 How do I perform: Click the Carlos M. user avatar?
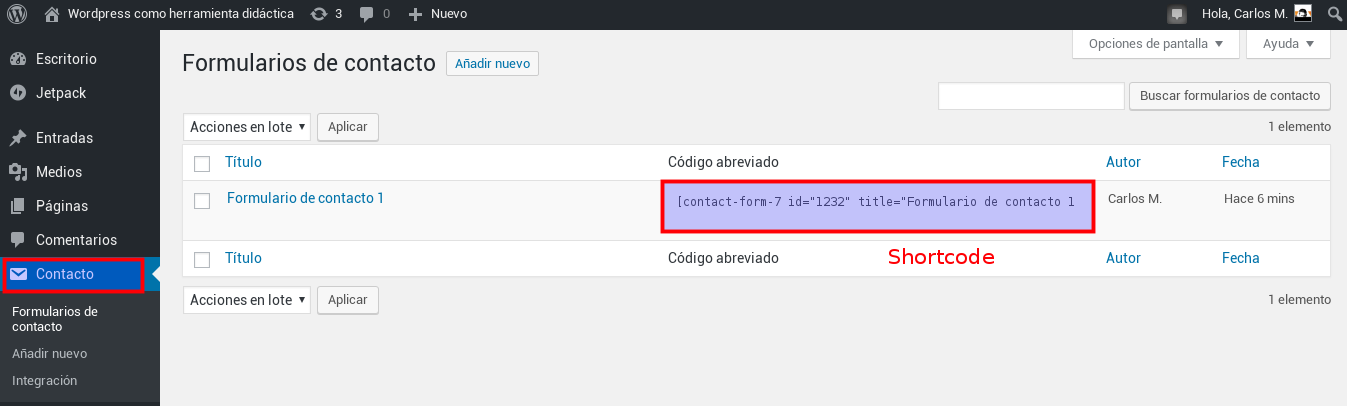(1303, 13)
